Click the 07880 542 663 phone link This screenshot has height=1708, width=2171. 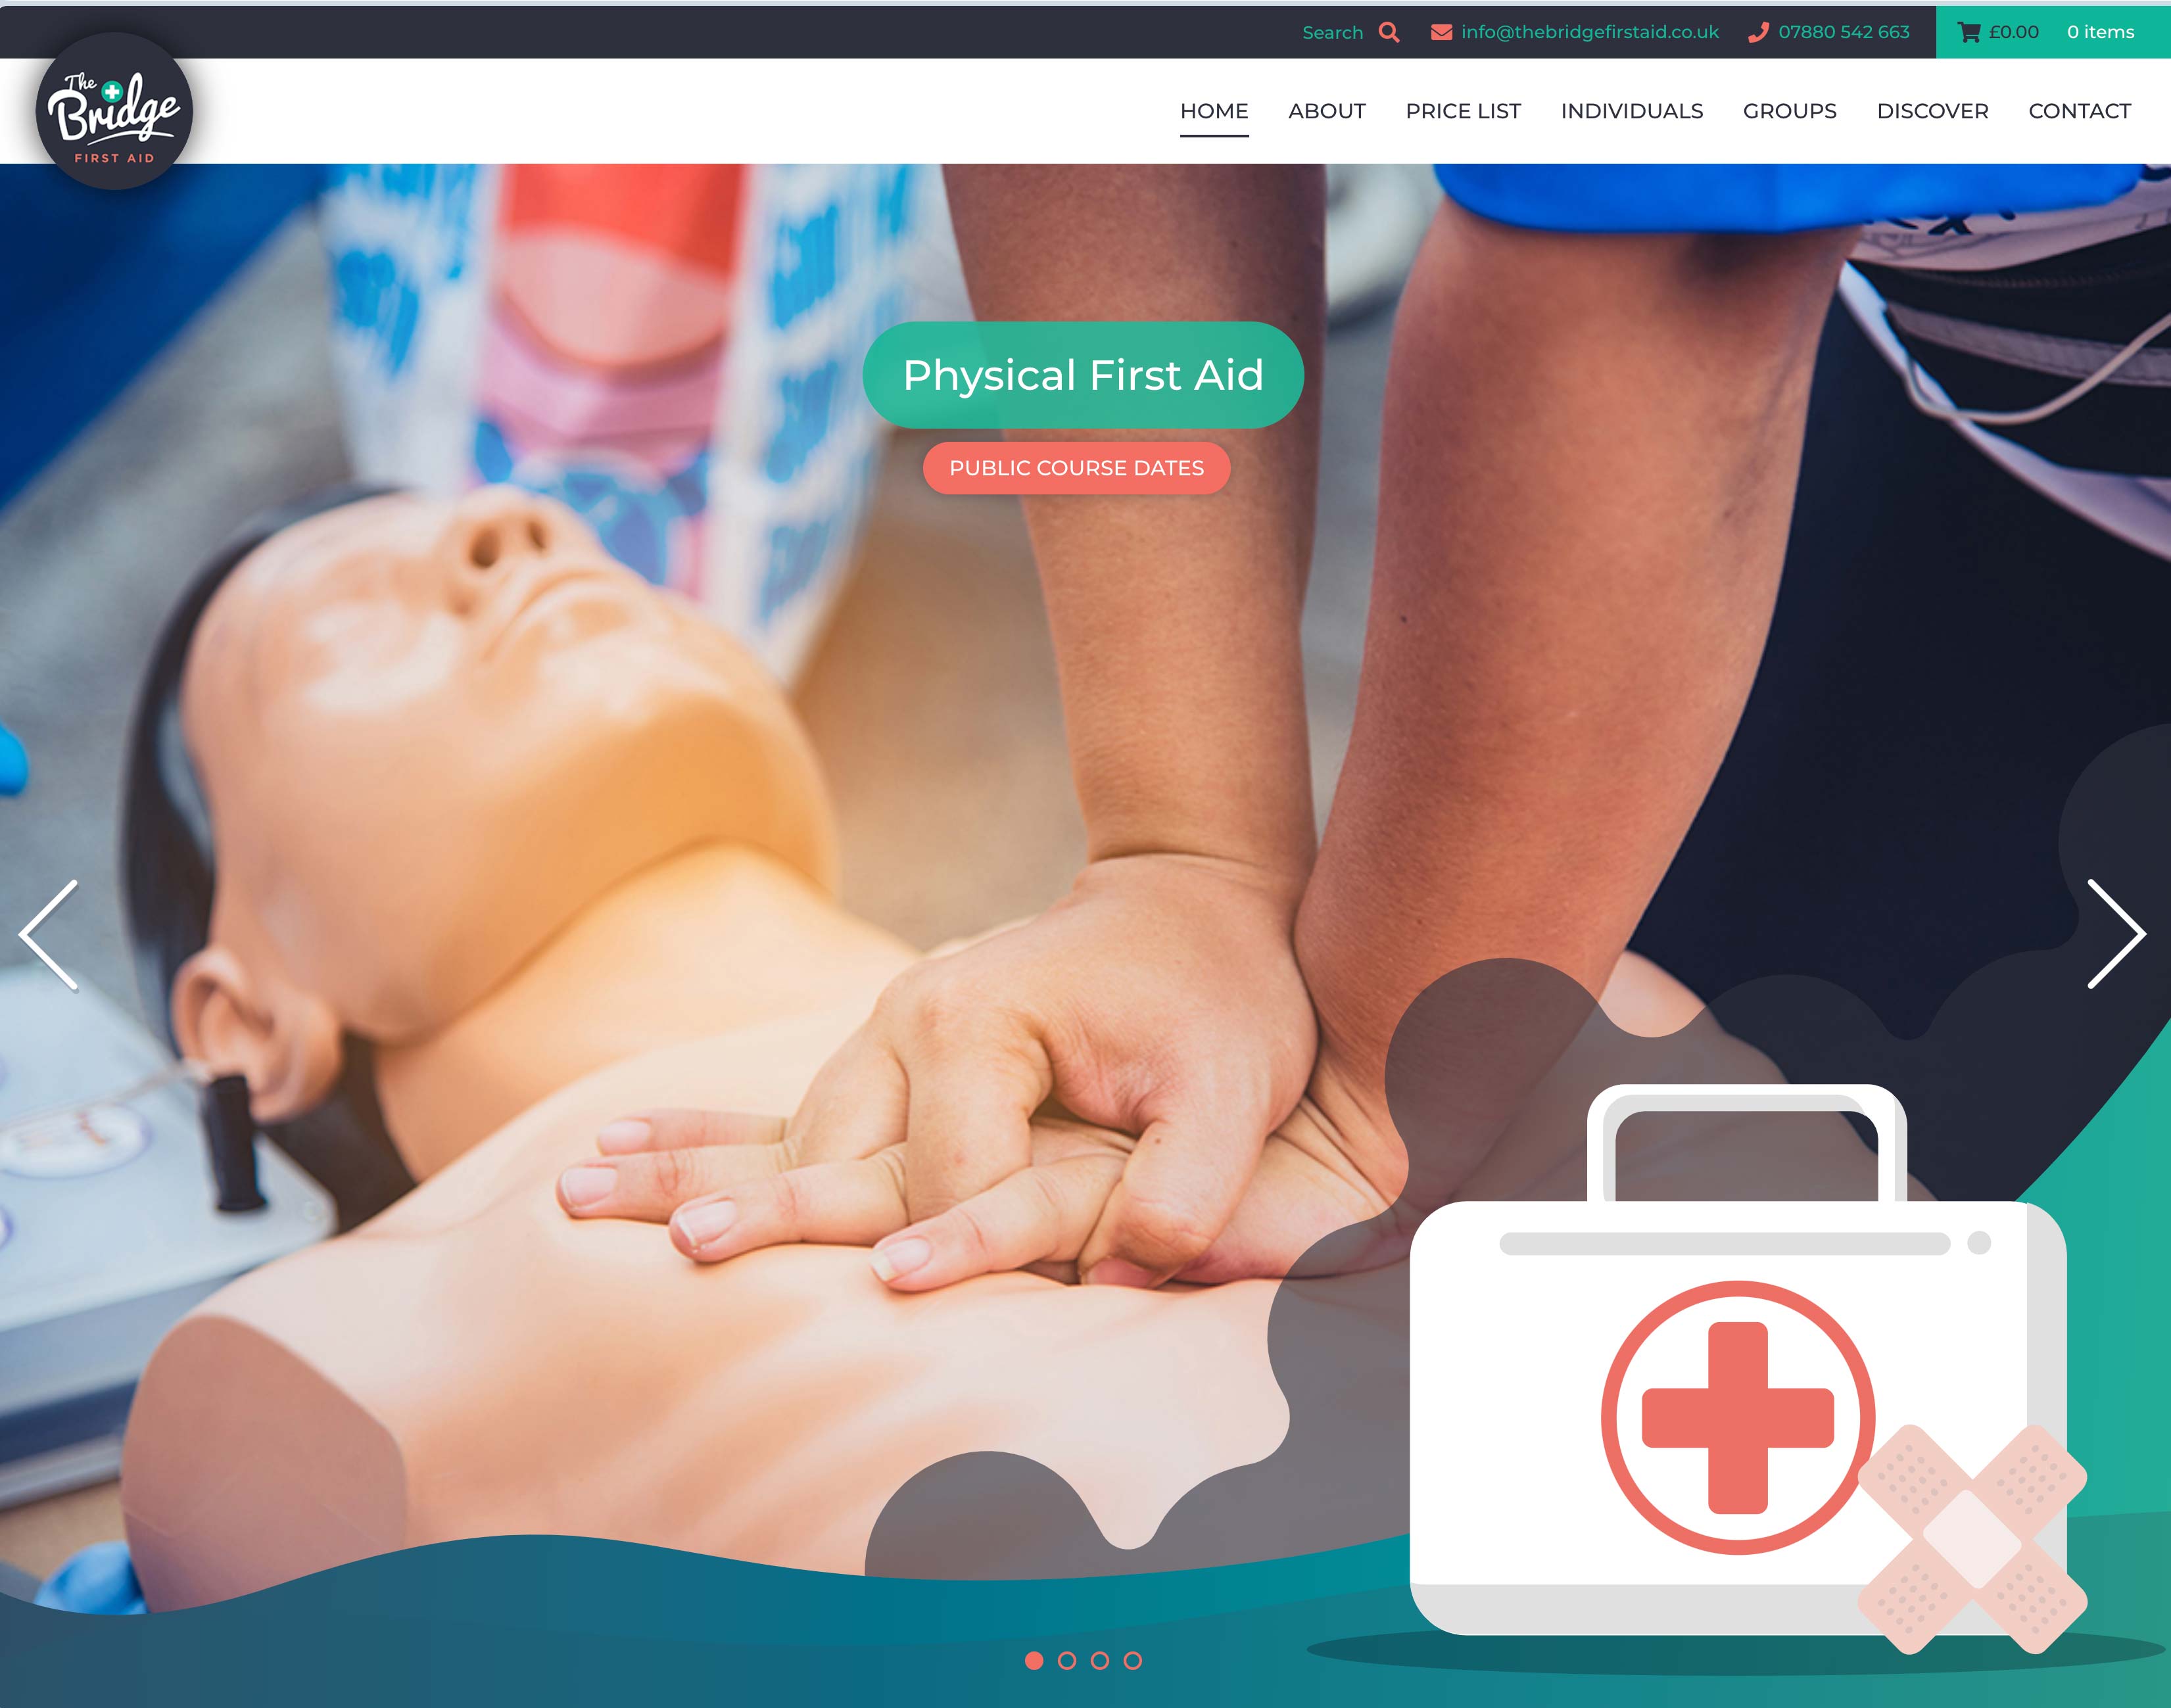[1843, 32]
